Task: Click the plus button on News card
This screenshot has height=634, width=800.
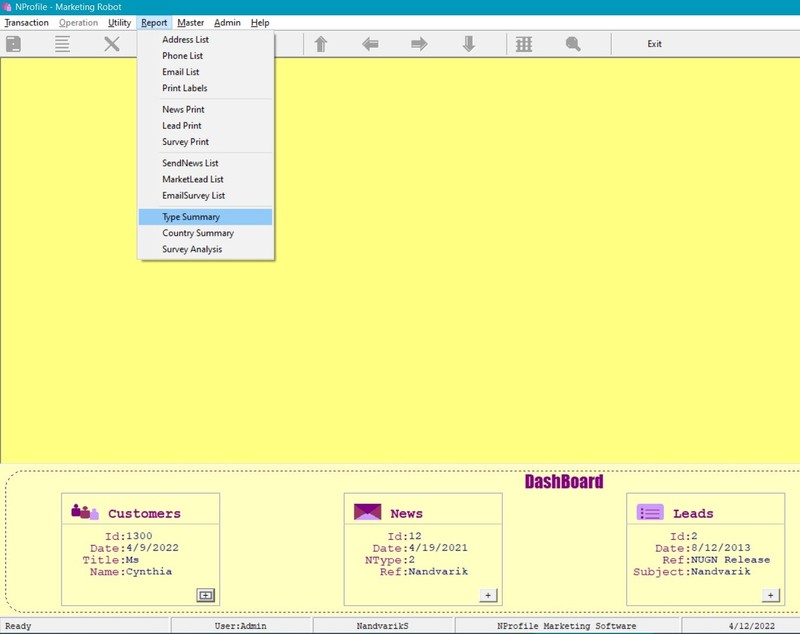Action: 488,595
